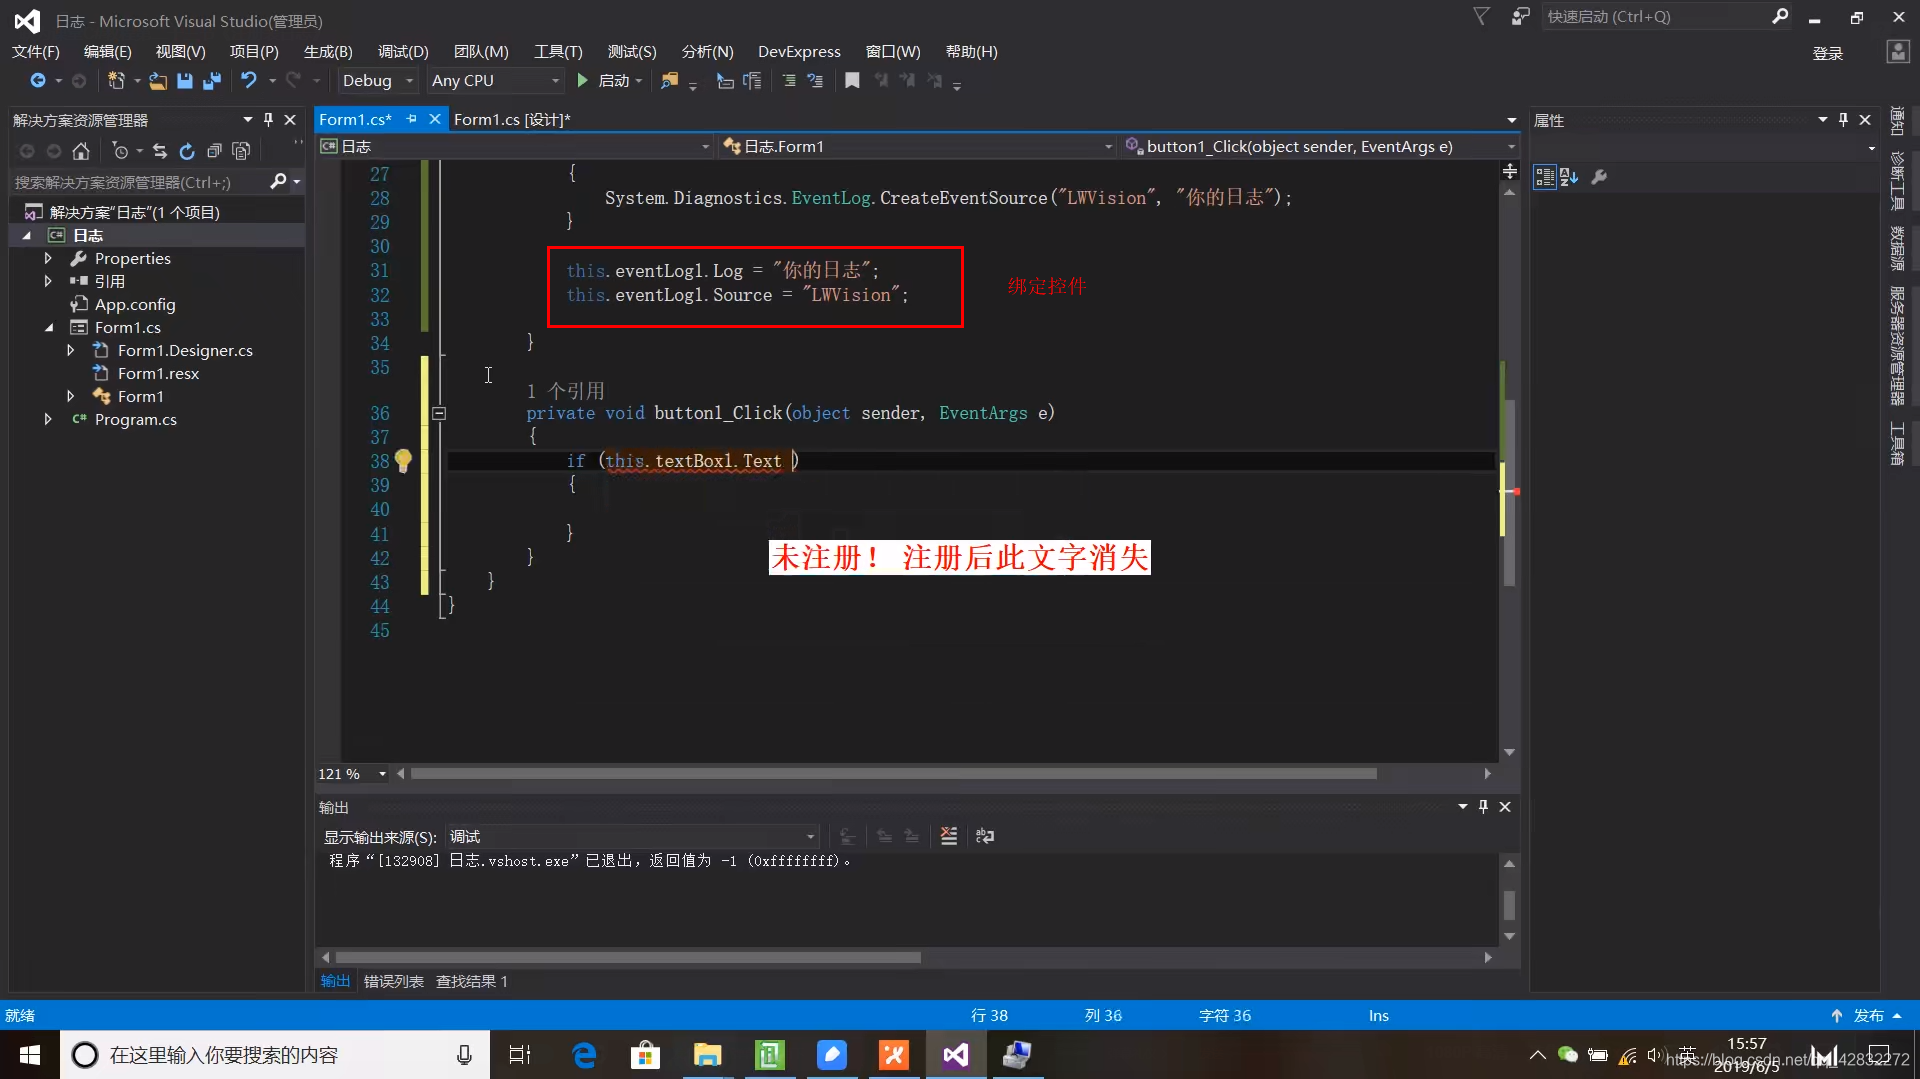
Task: Click the Home icon in Solution Explorer
Action: 81,151
